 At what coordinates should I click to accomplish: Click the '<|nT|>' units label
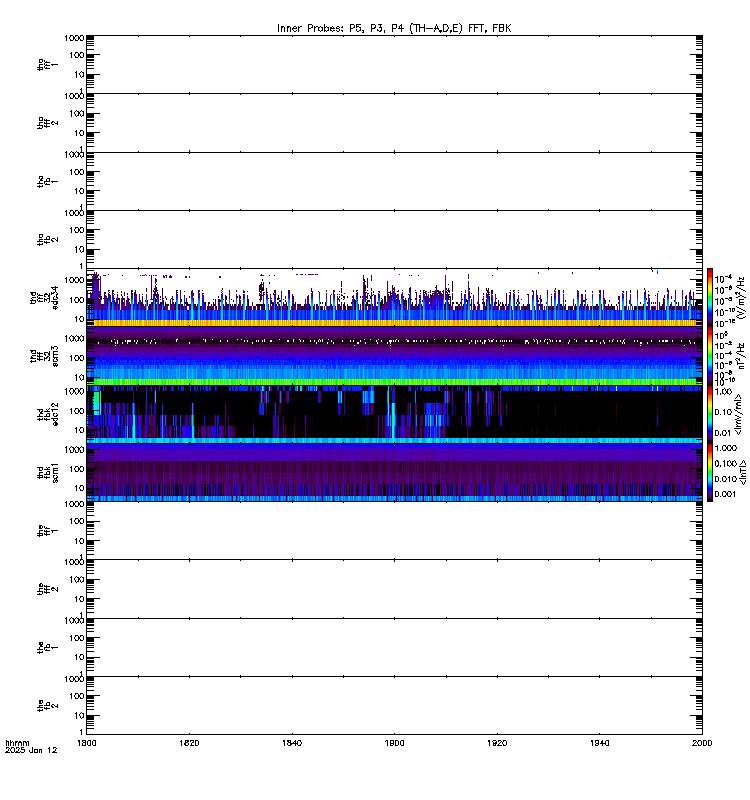(x=743, y=472)
